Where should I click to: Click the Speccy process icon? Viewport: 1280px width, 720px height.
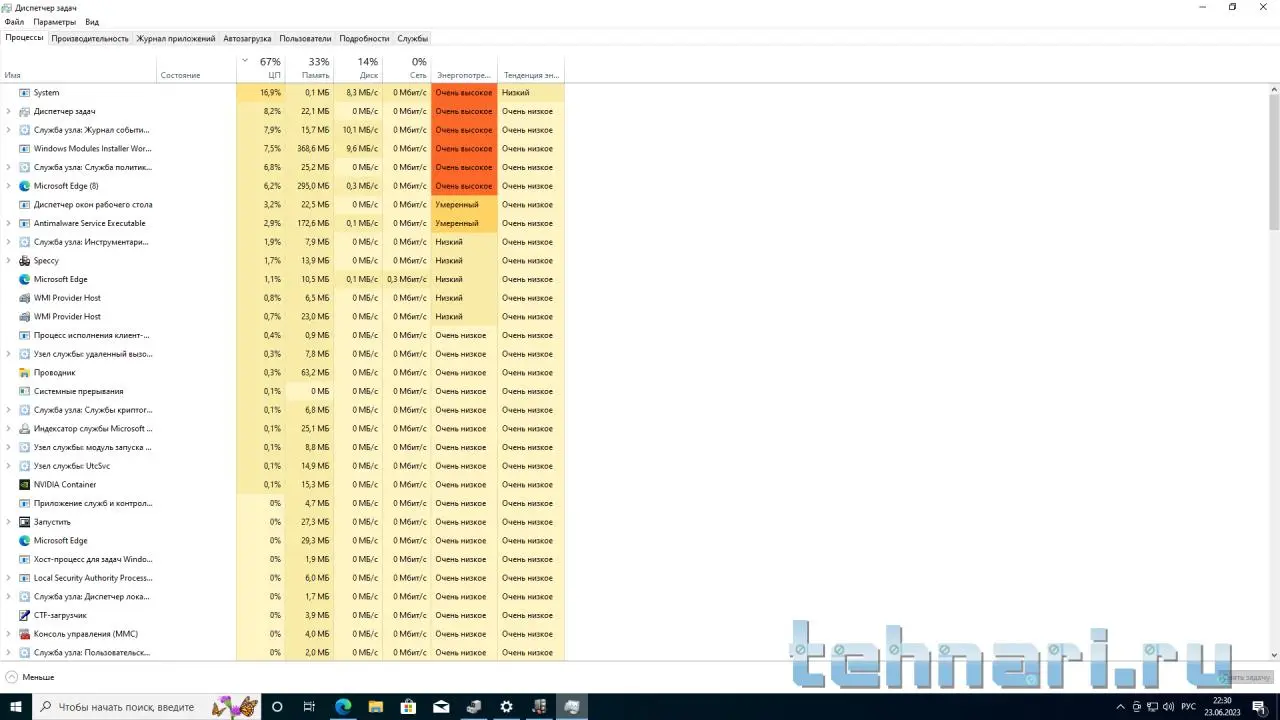tap(25, 261)
